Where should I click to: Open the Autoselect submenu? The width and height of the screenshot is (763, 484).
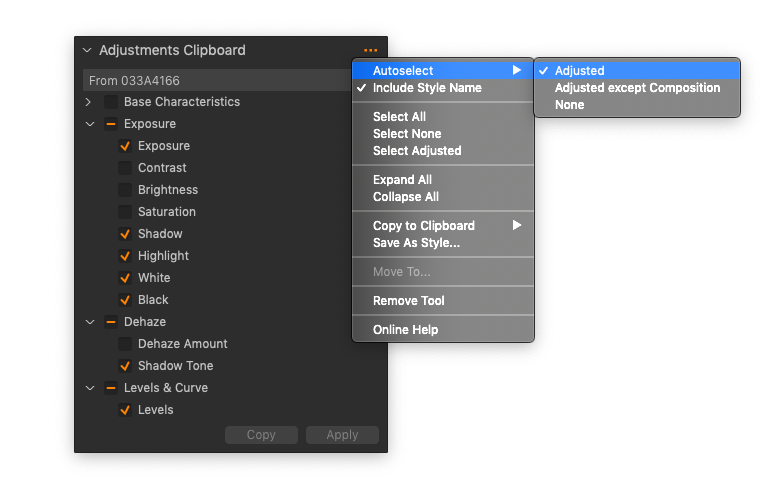coord(443,71)
